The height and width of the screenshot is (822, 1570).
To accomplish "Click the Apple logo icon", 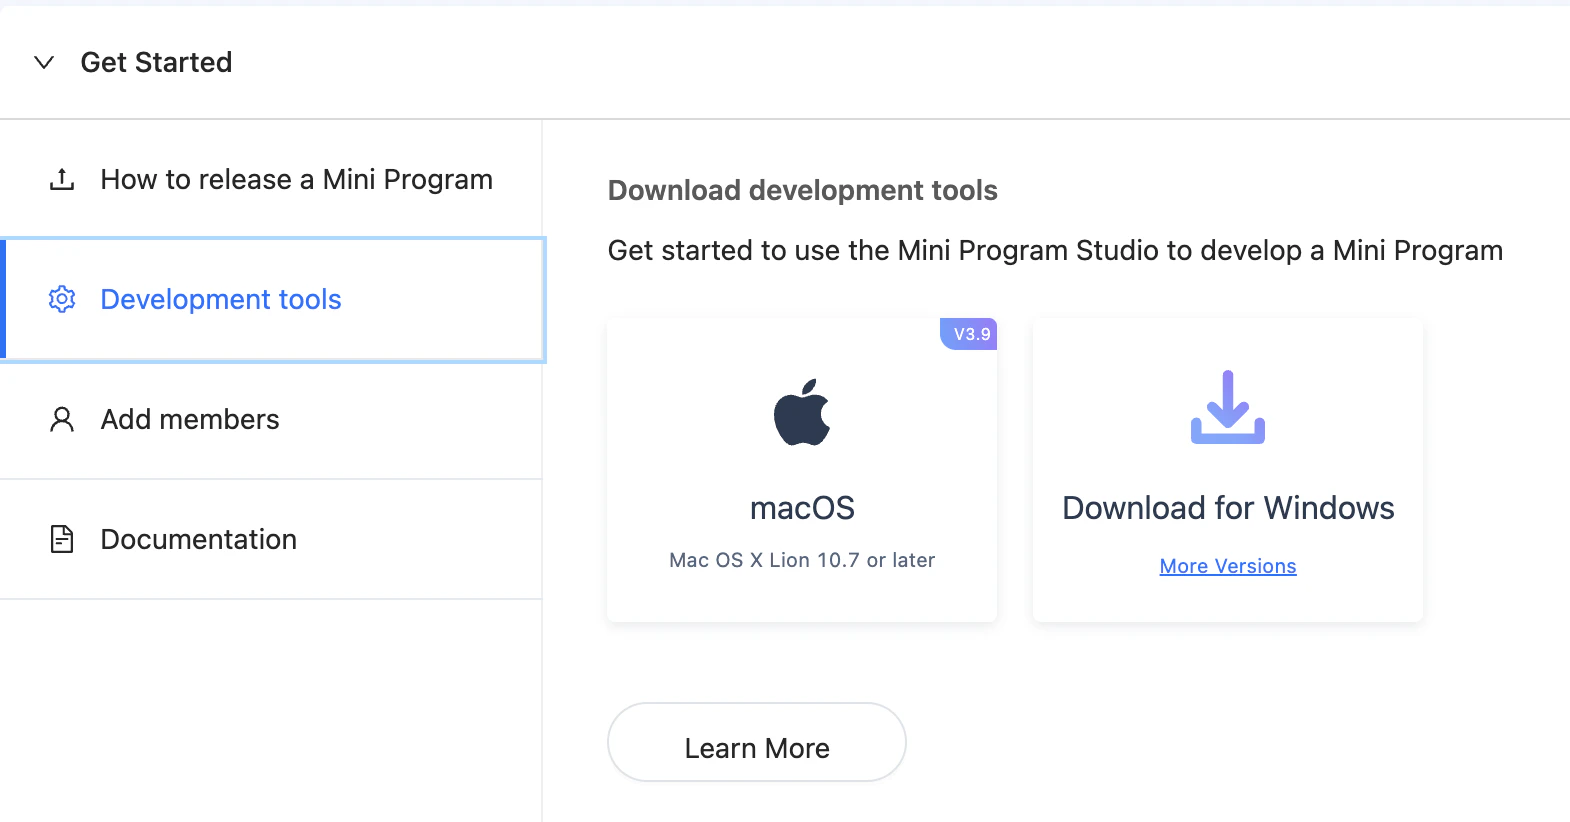I will [x=802, y=411].
